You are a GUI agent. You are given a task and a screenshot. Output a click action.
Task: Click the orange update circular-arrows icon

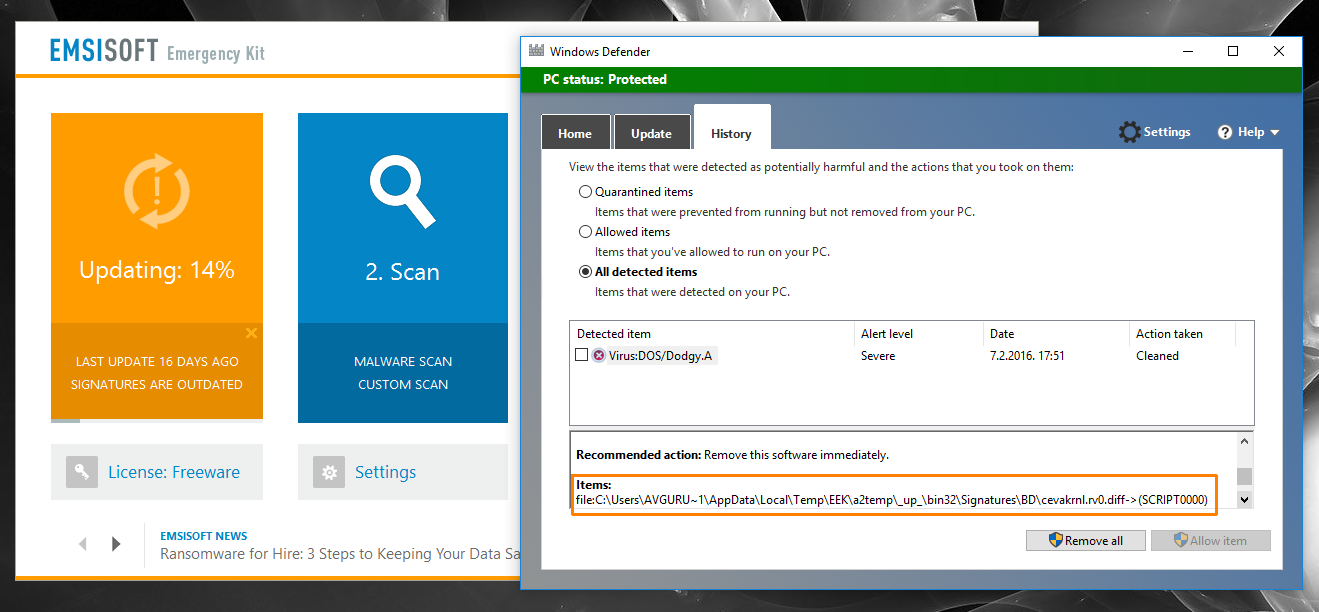157,191
